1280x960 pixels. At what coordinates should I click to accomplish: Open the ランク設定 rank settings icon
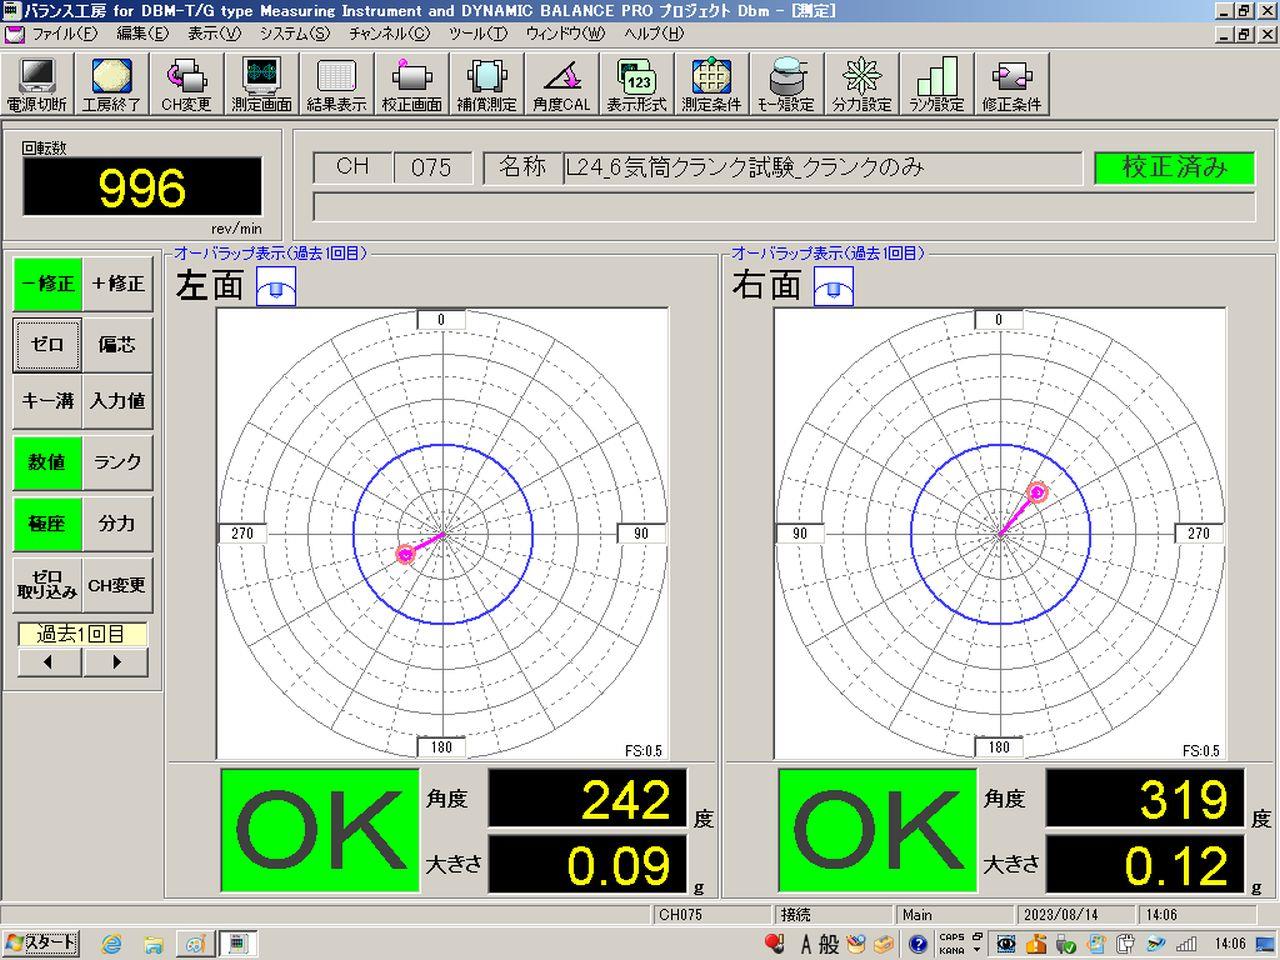click(936, 84)
